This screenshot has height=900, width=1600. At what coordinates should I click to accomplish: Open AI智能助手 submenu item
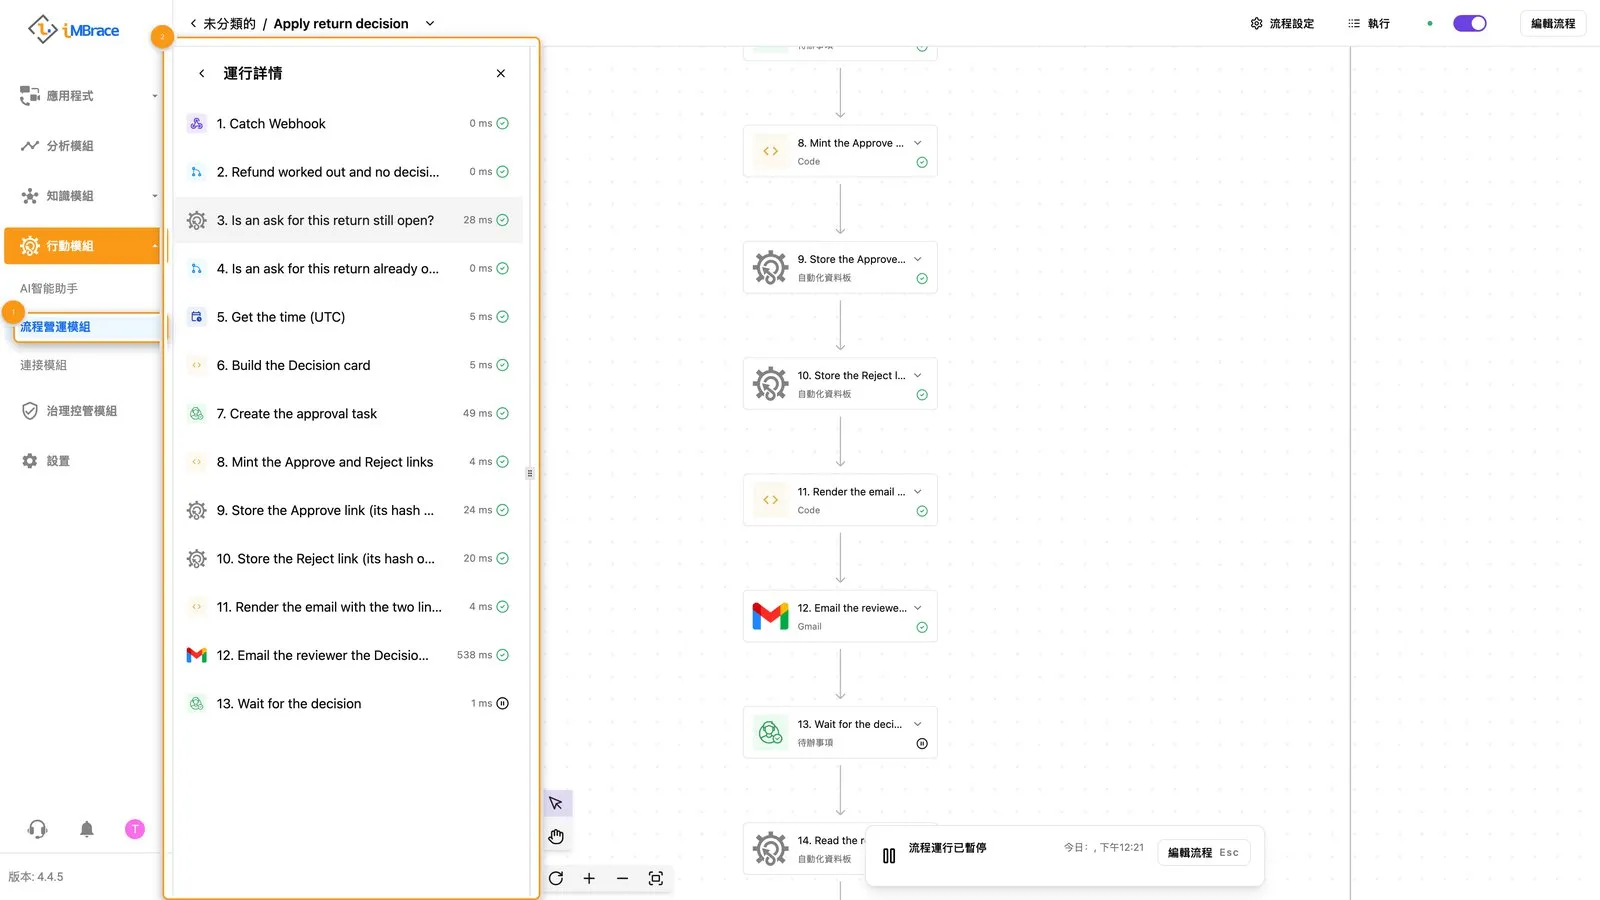pos(49,289)
